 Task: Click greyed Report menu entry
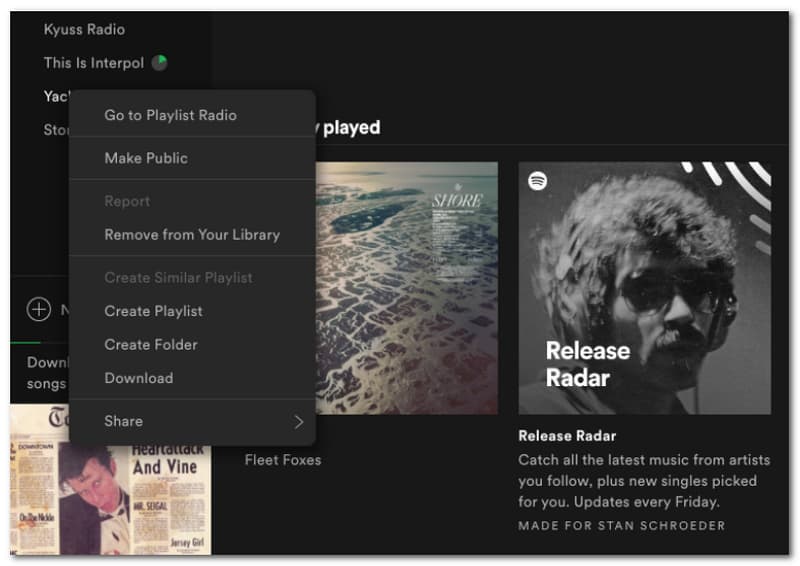point(192,201)
